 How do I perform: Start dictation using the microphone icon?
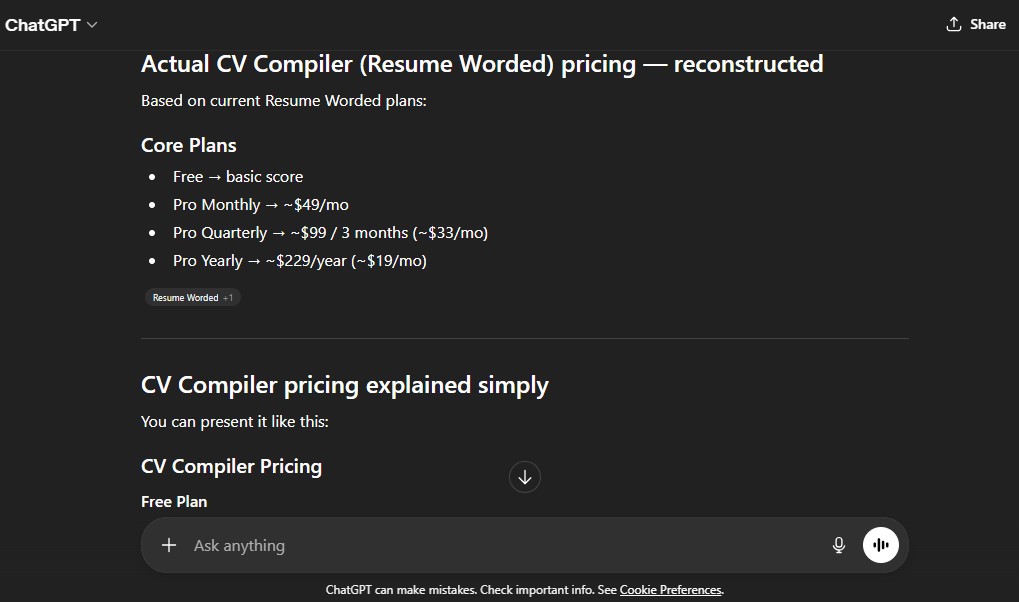(838, 544)
